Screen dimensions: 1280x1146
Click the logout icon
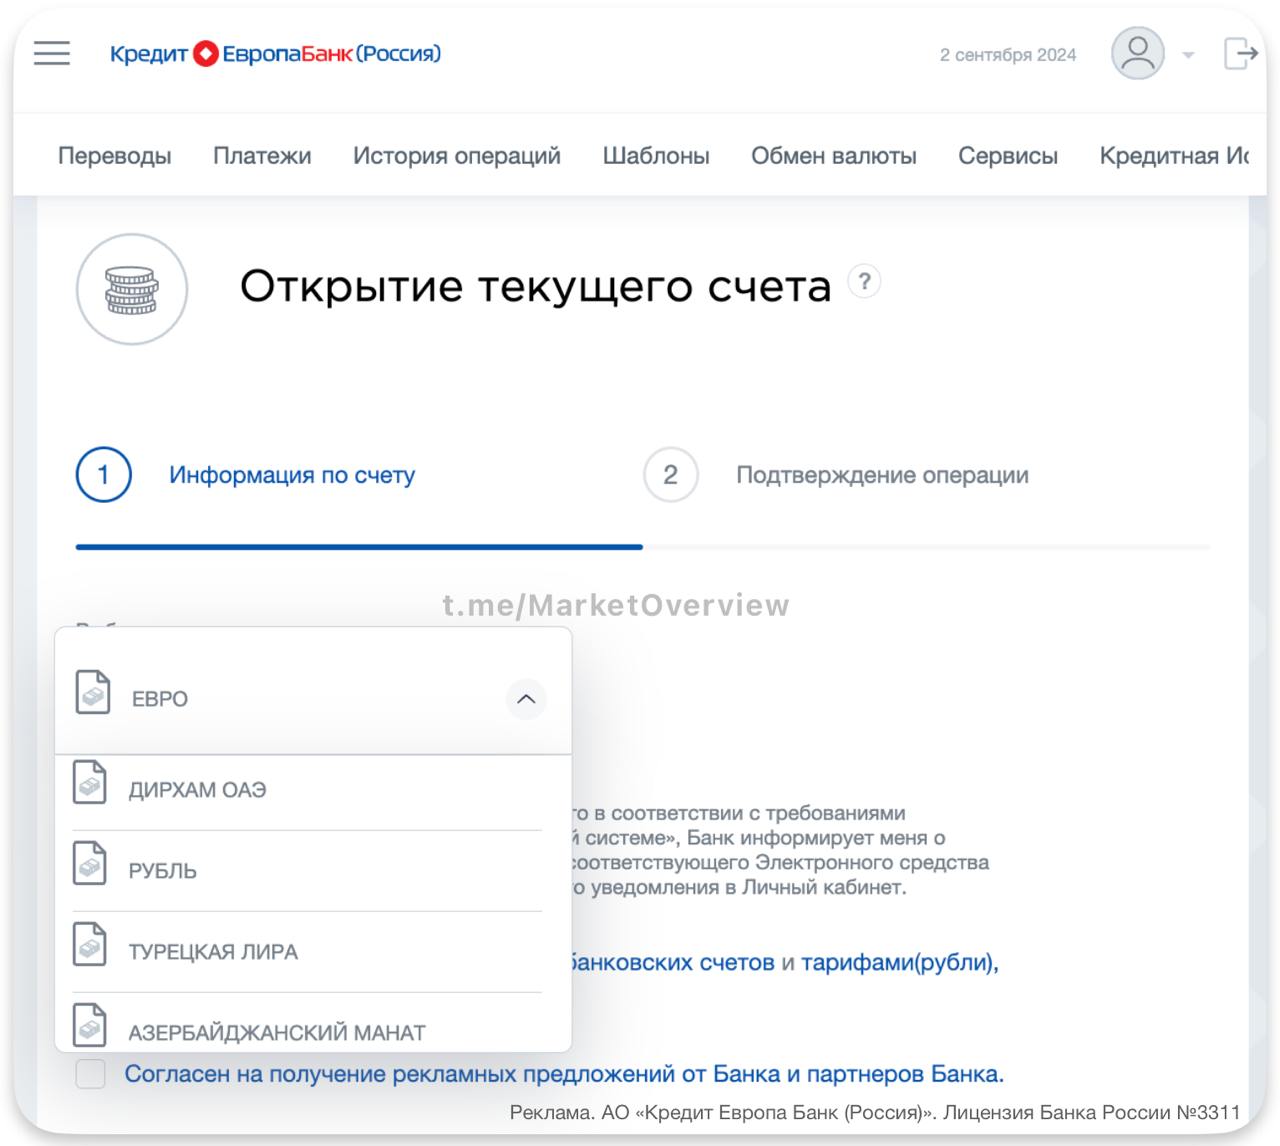[1240, 53]
